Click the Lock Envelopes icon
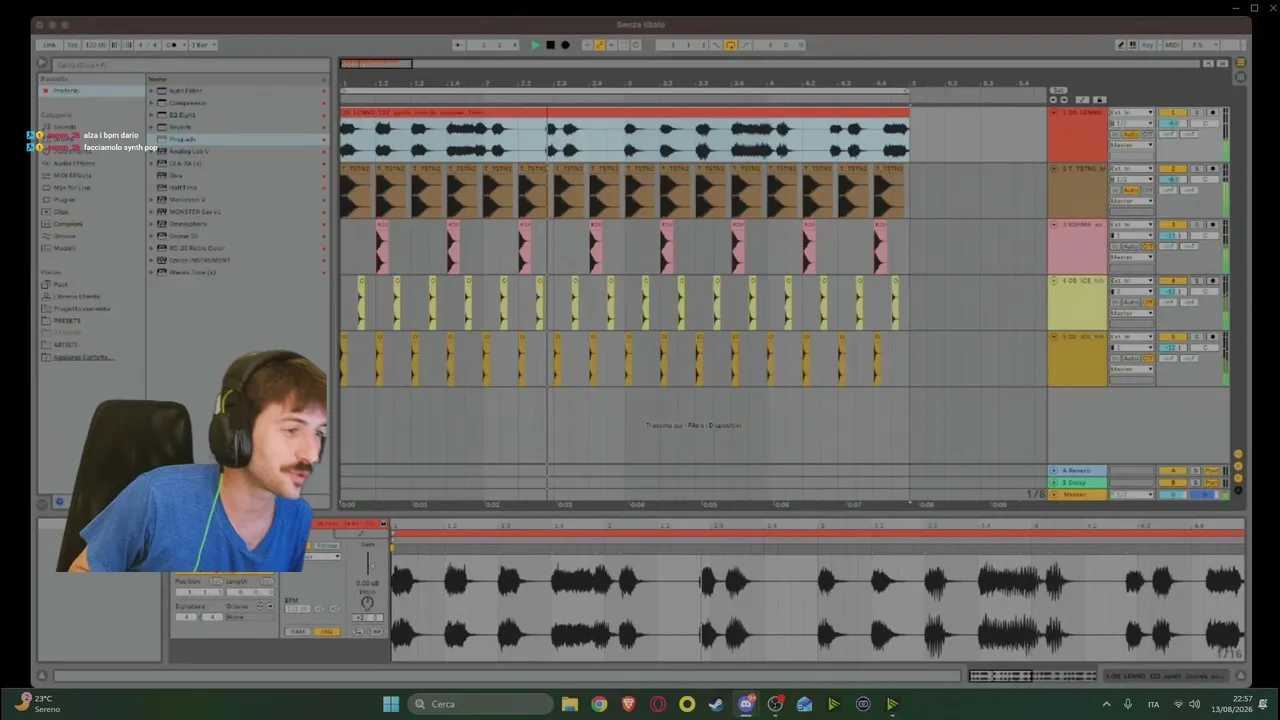1280x720 pixels. tap(1100, 100)
